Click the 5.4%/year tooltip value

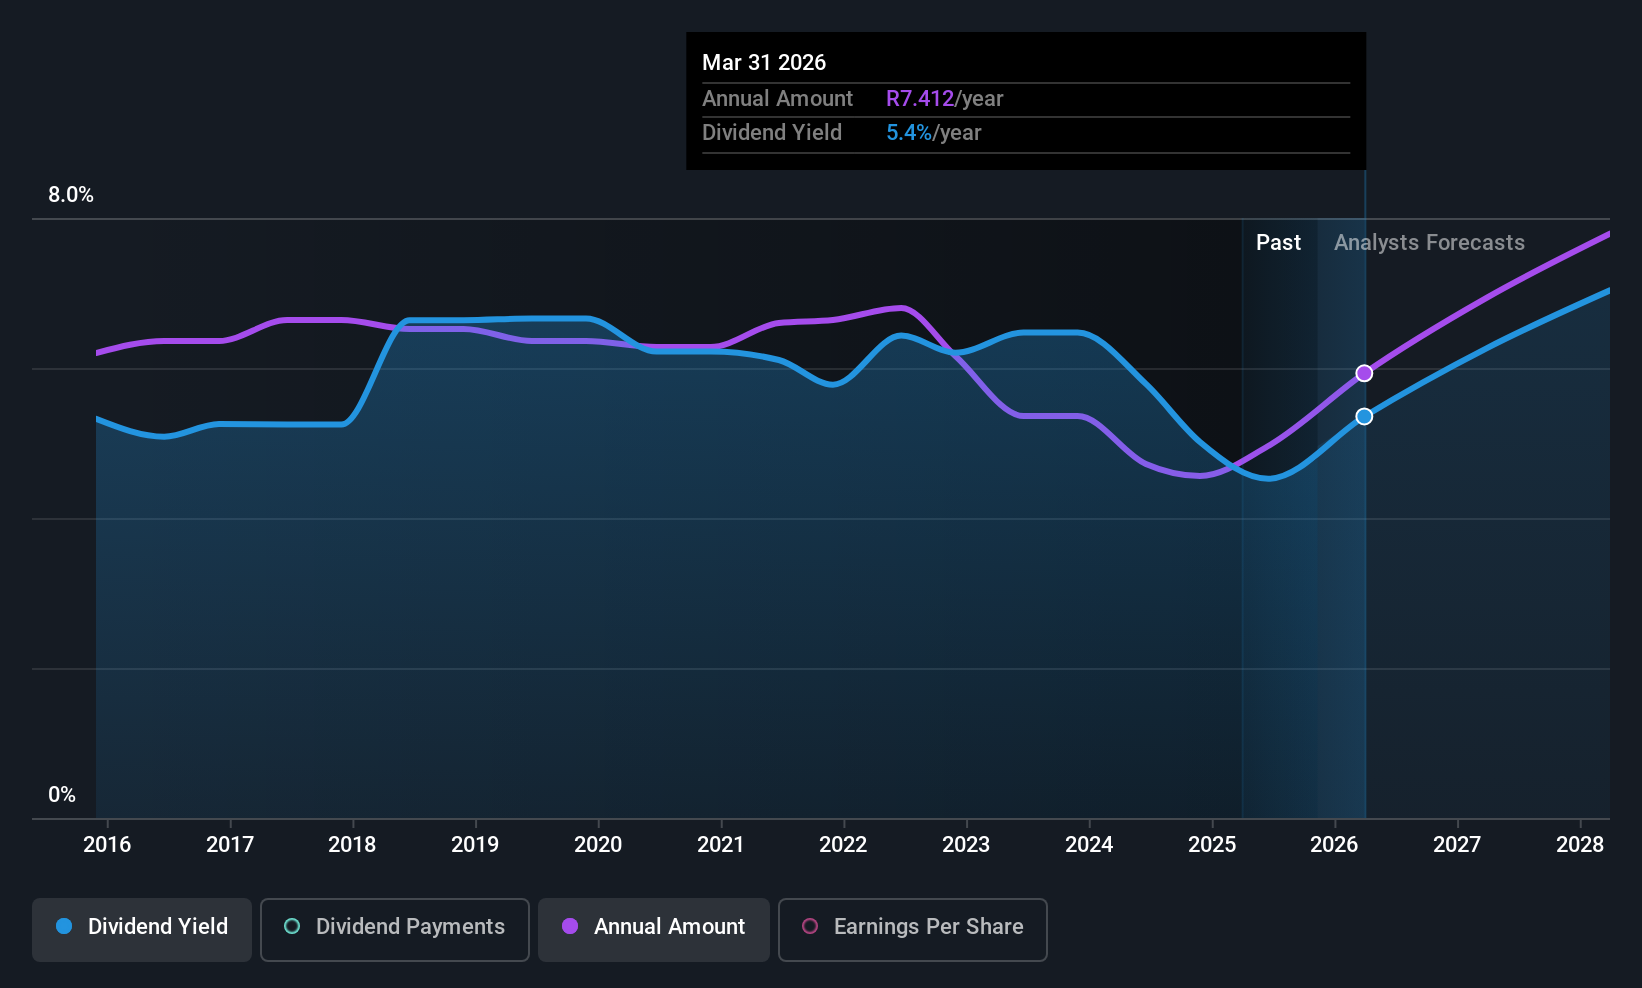pos(933,133)
